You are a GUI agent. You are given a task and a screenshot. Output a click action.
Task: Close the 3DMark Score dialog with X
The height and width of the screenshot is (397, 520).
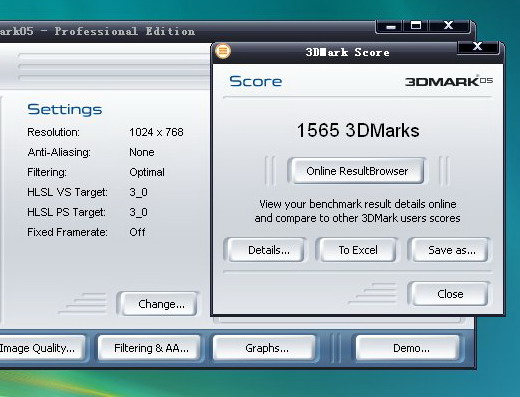[478, 47]
